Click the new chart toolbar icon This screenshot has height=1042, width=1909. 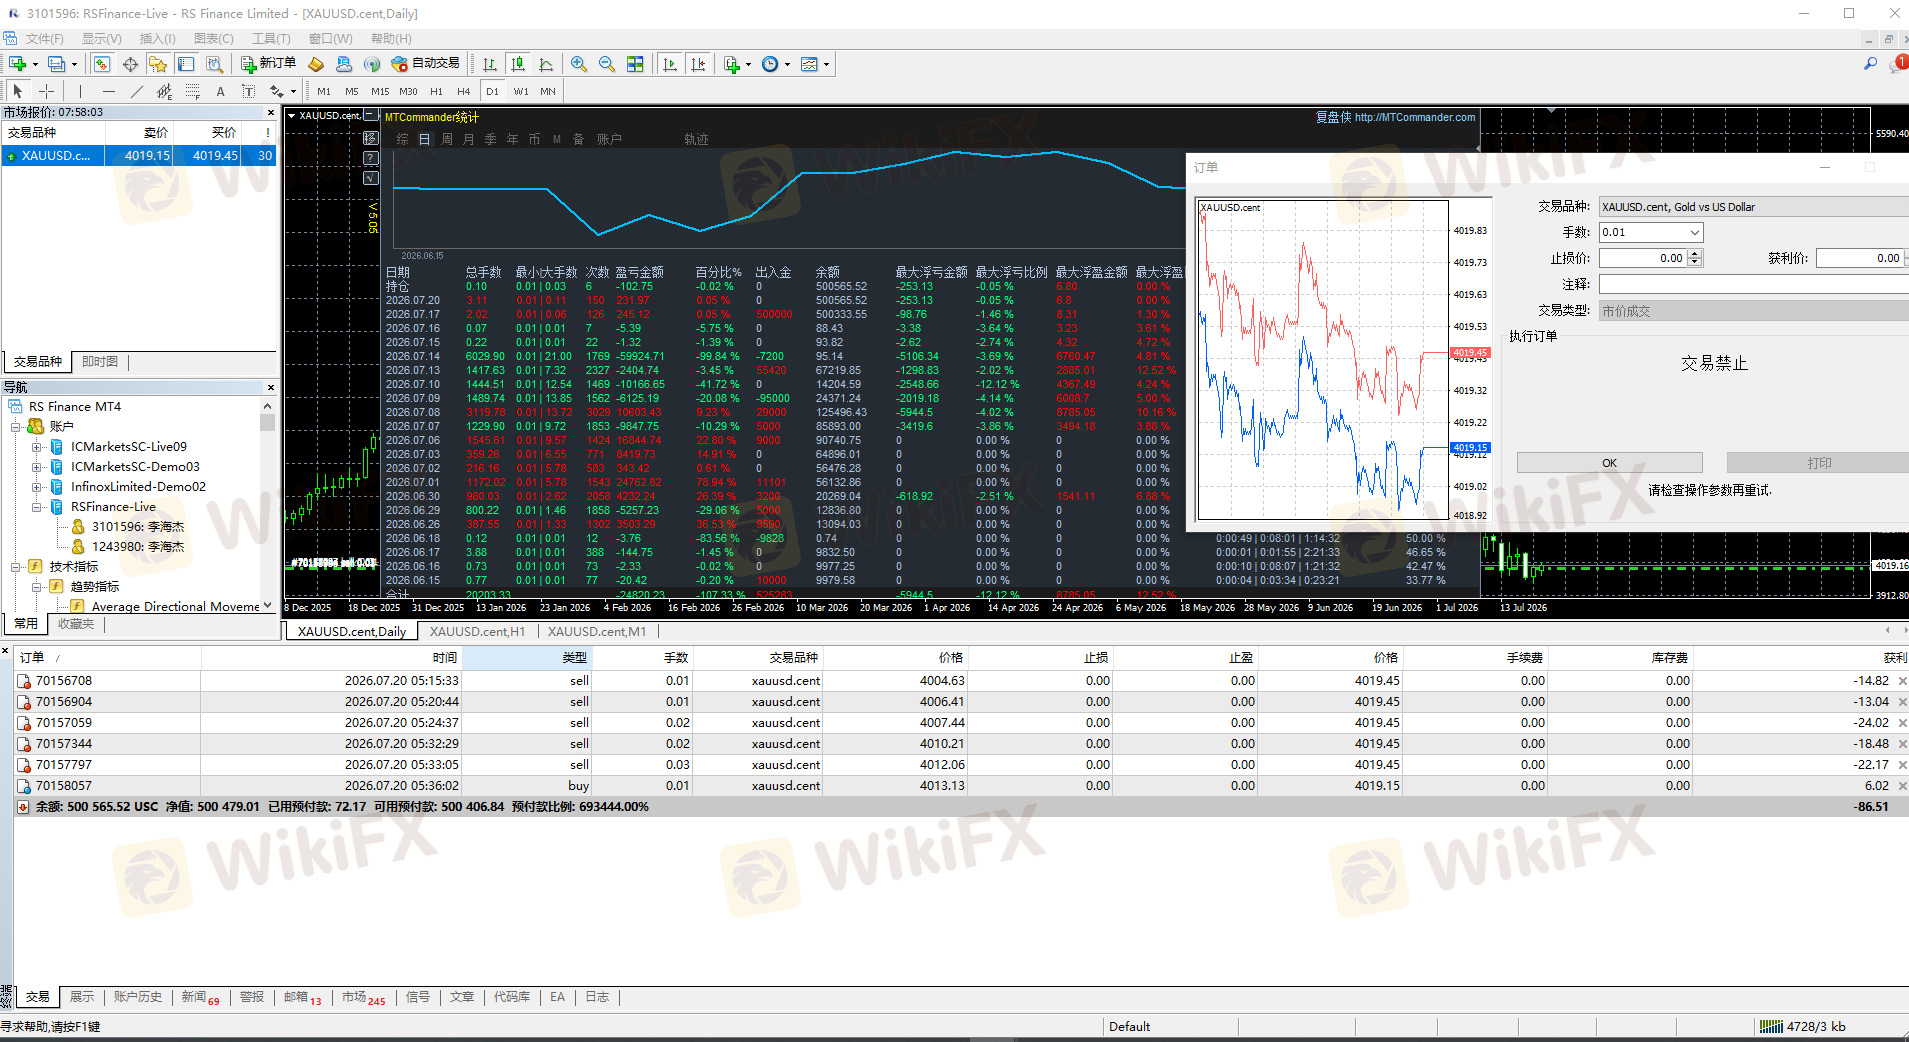point(17,64)
